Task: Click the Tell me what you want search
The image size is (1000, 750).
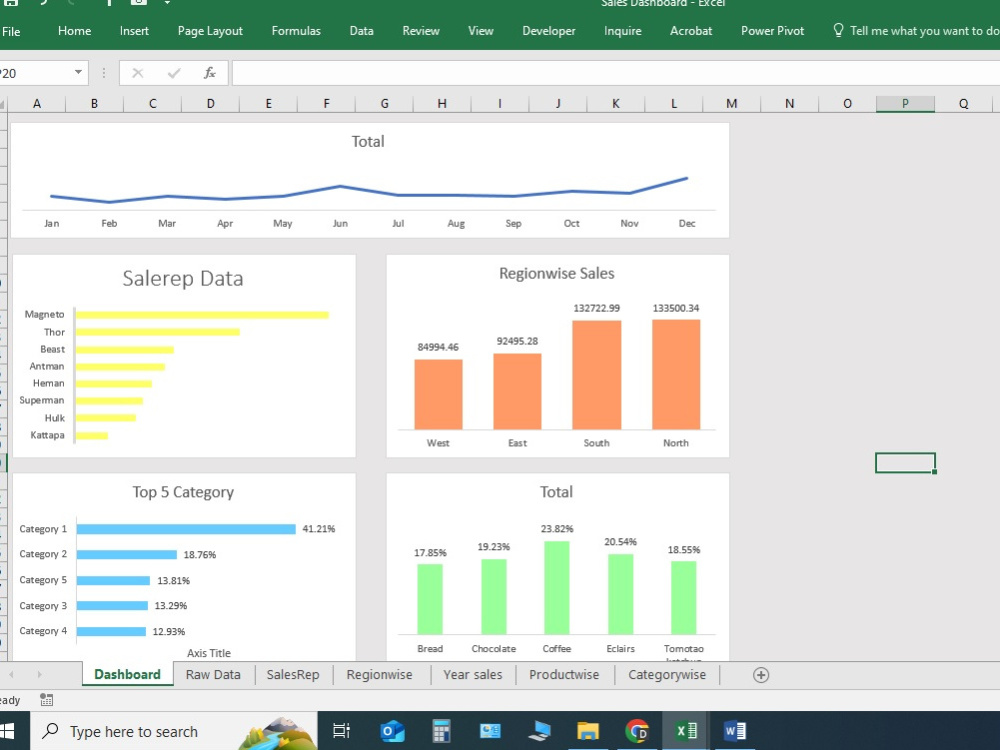Action: 916,31
